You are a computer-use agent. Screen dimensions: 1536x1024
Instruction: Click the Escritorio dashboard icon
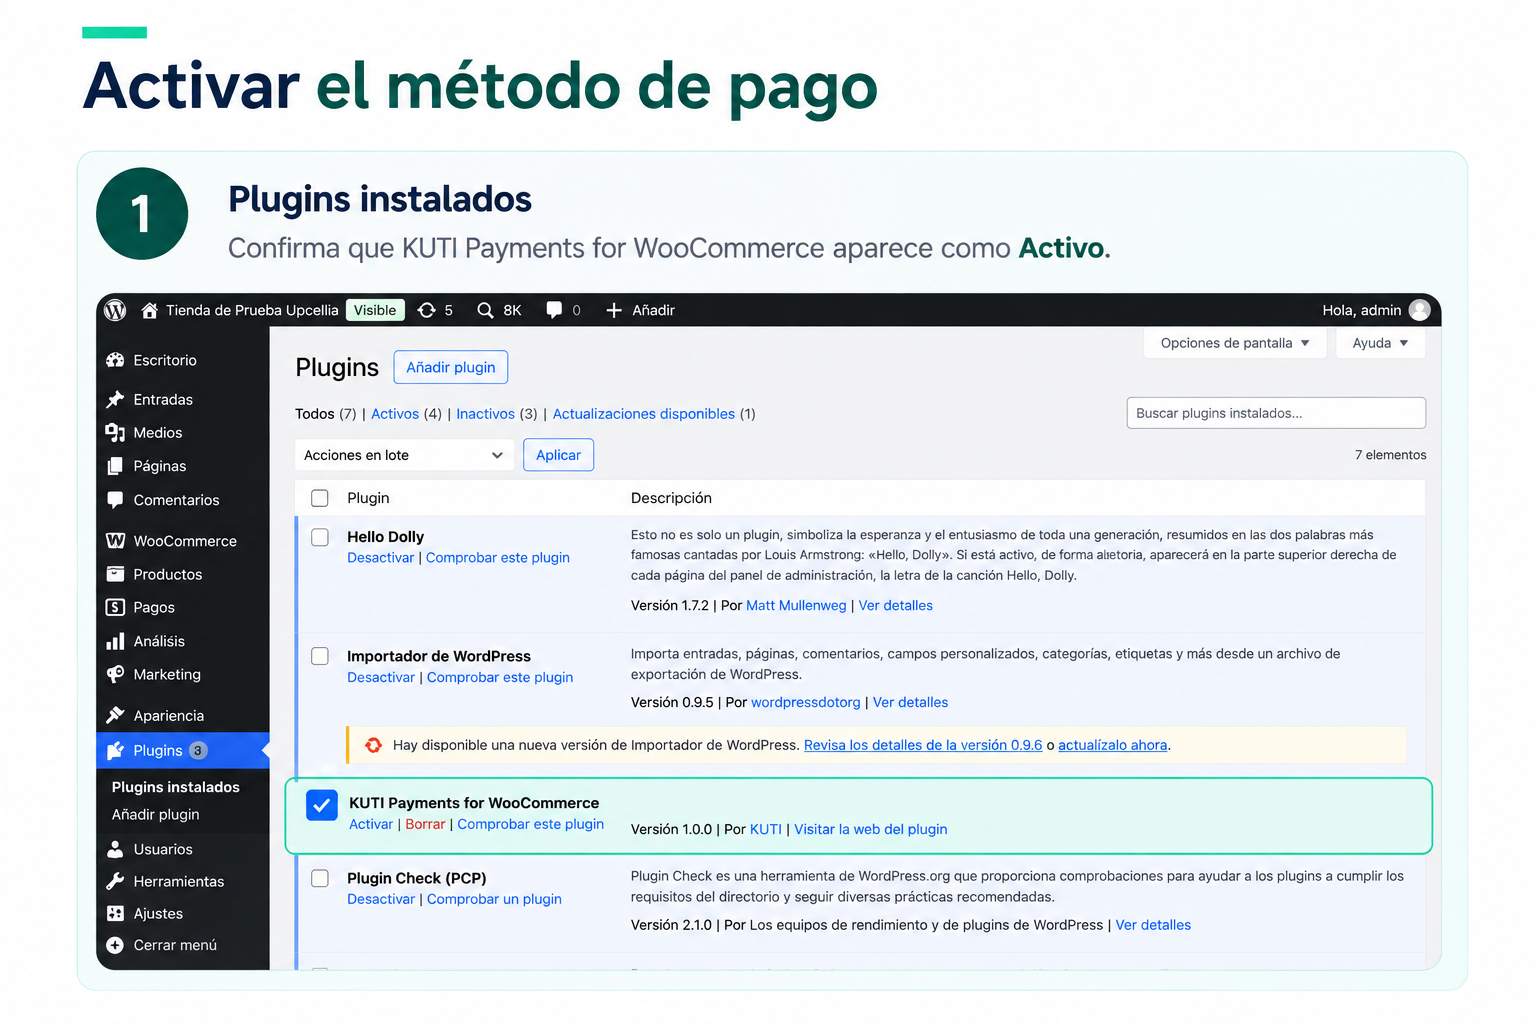pyautogui.click(x=116, y=360)
